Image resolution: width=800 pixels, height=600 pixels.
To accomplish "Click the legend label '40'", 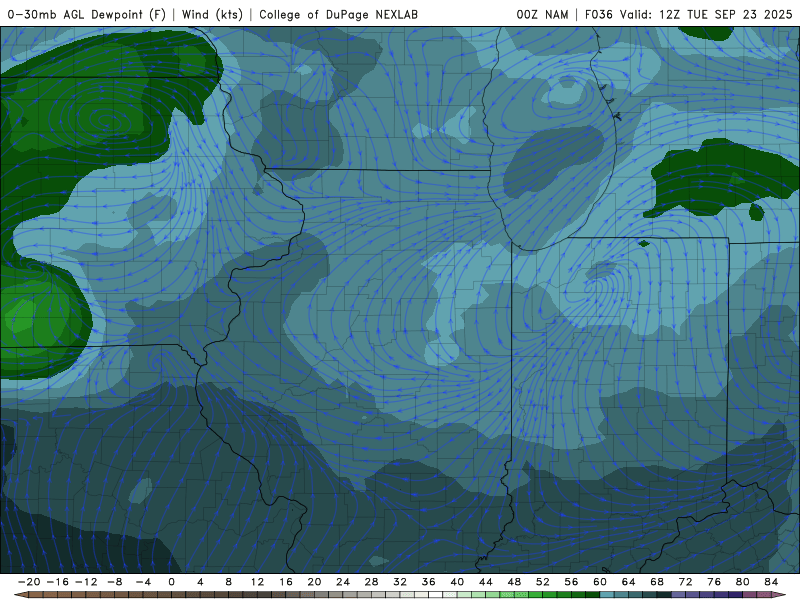I will click(x=457, y=582).
